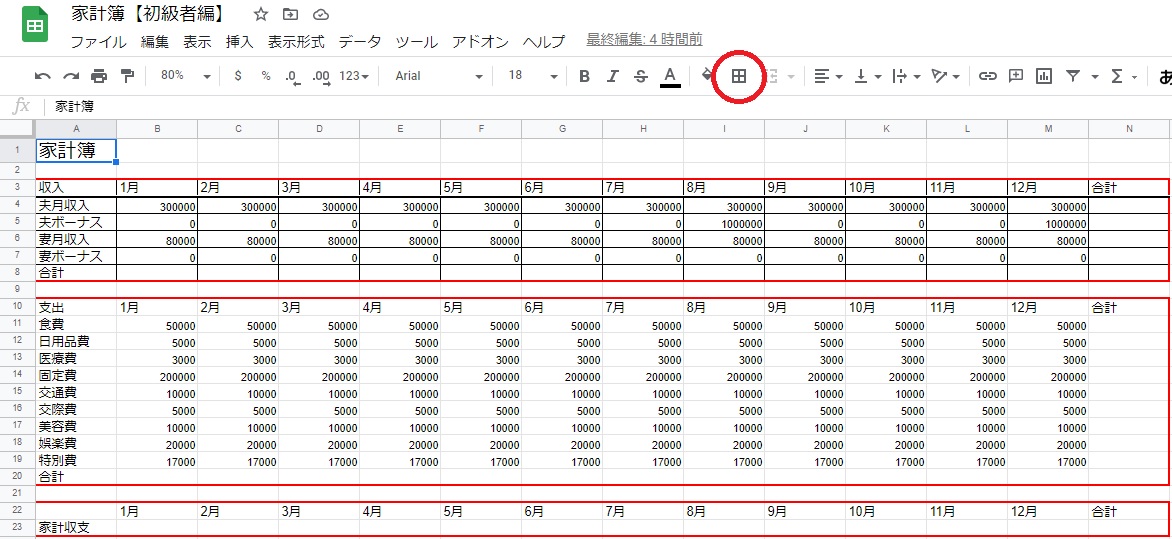Click the insert chart icon
The width and height of the screenshot is (1172, 539).
coord(1044,76)
